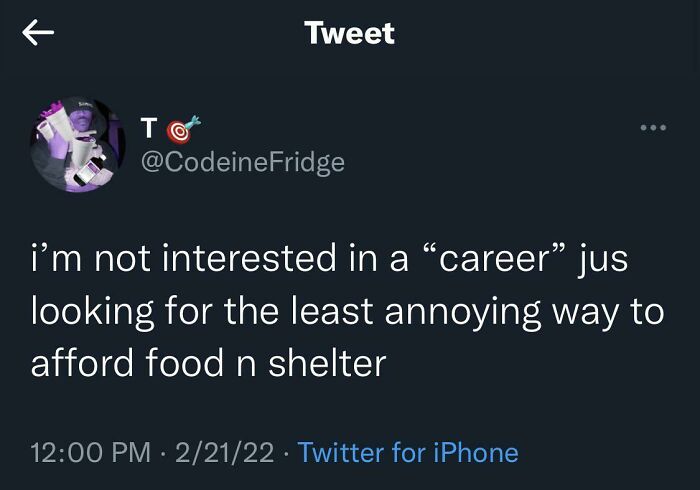Open the "Twitter for iPhone" source link

pos(408,452)
